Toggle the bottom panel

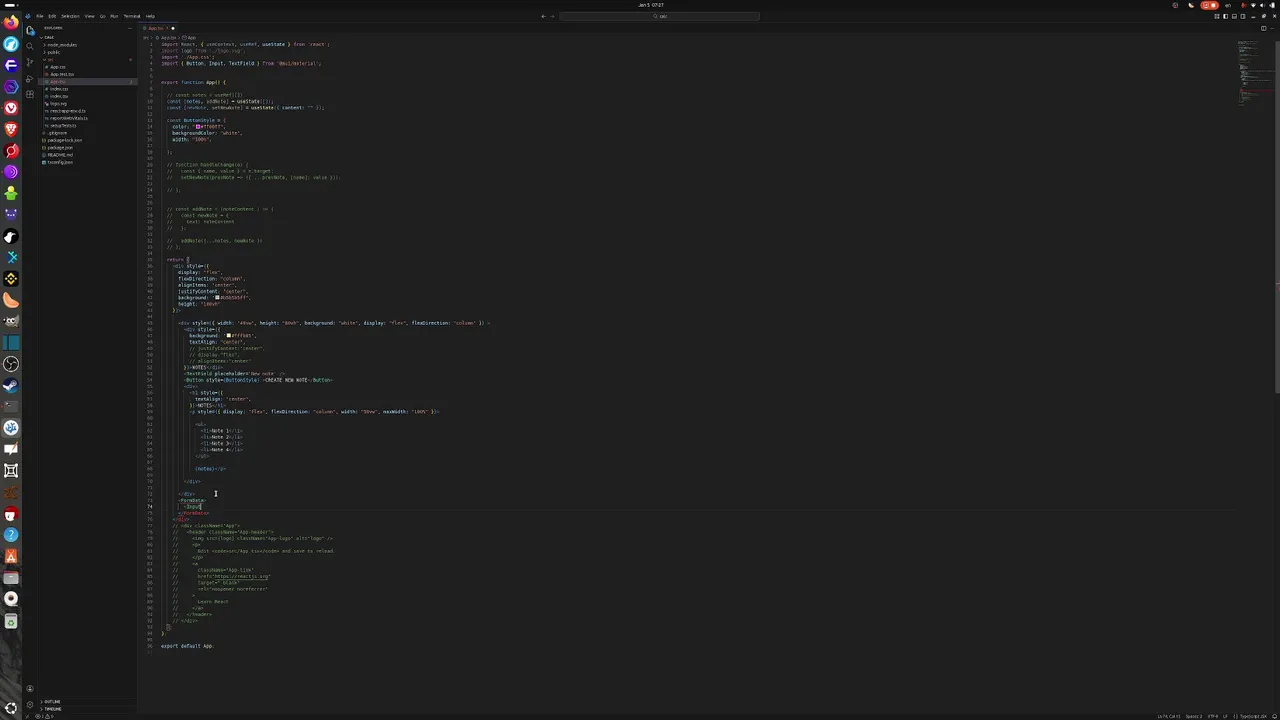point(1234,16)
